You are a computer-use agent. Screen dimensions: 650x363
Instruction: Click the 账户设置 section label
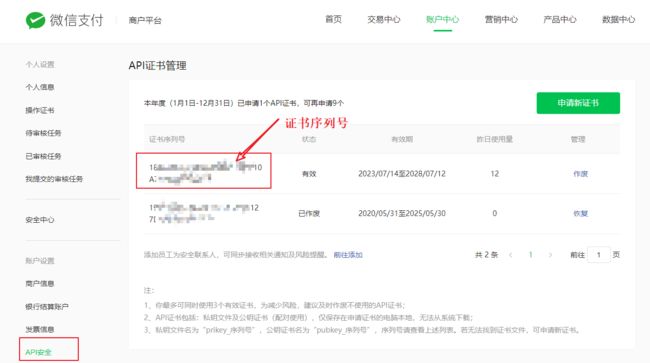point(40,261)
